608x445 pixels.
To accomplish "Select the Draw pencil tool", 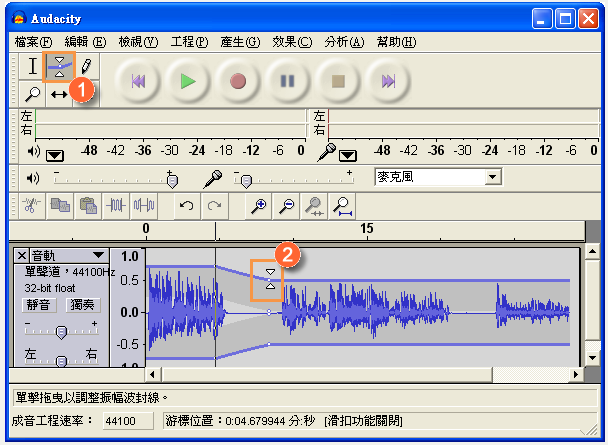I will (86, 67).
